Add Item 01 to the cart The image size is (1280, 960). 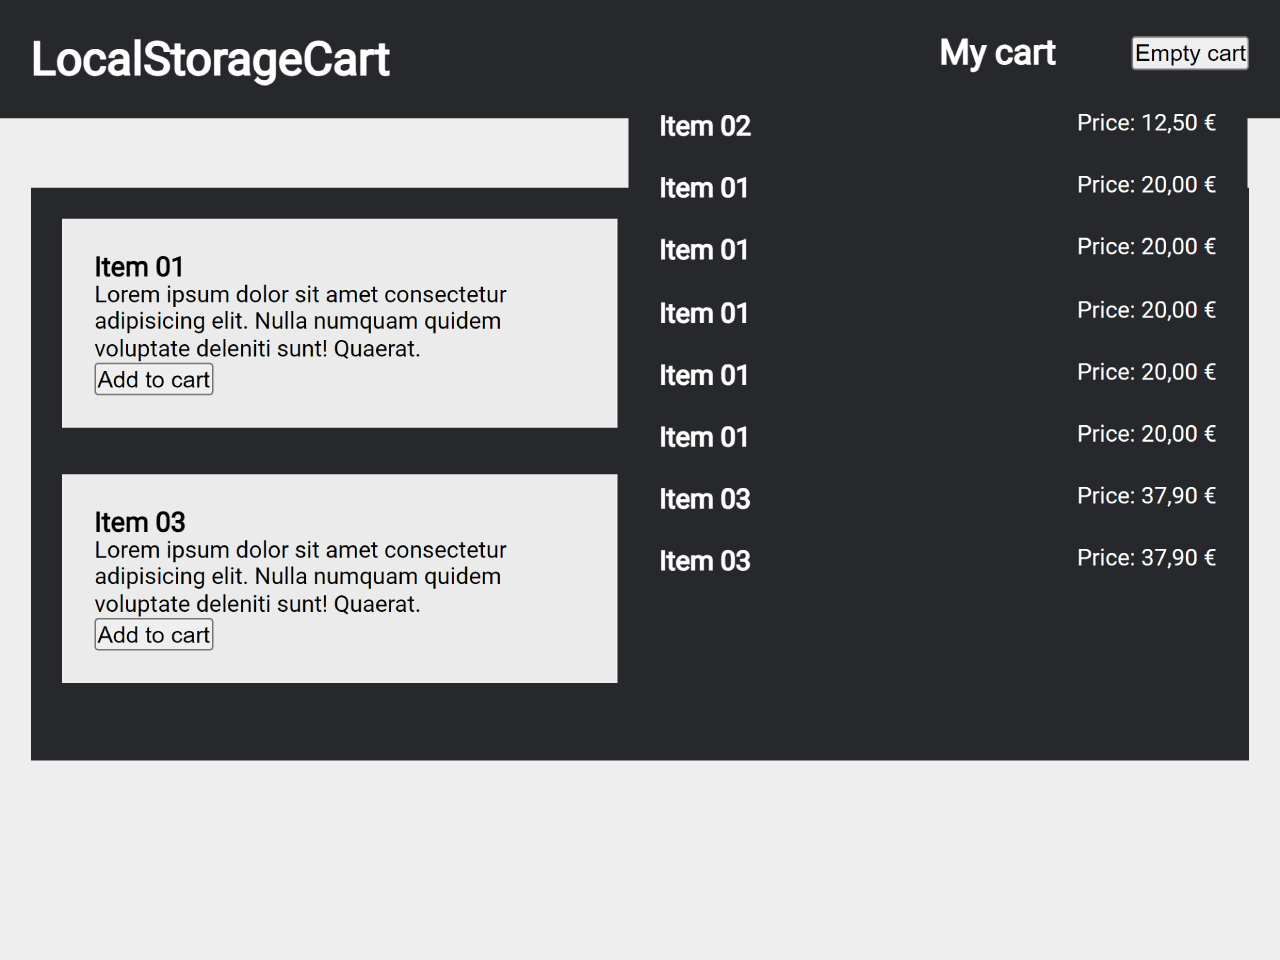[153, 379]
